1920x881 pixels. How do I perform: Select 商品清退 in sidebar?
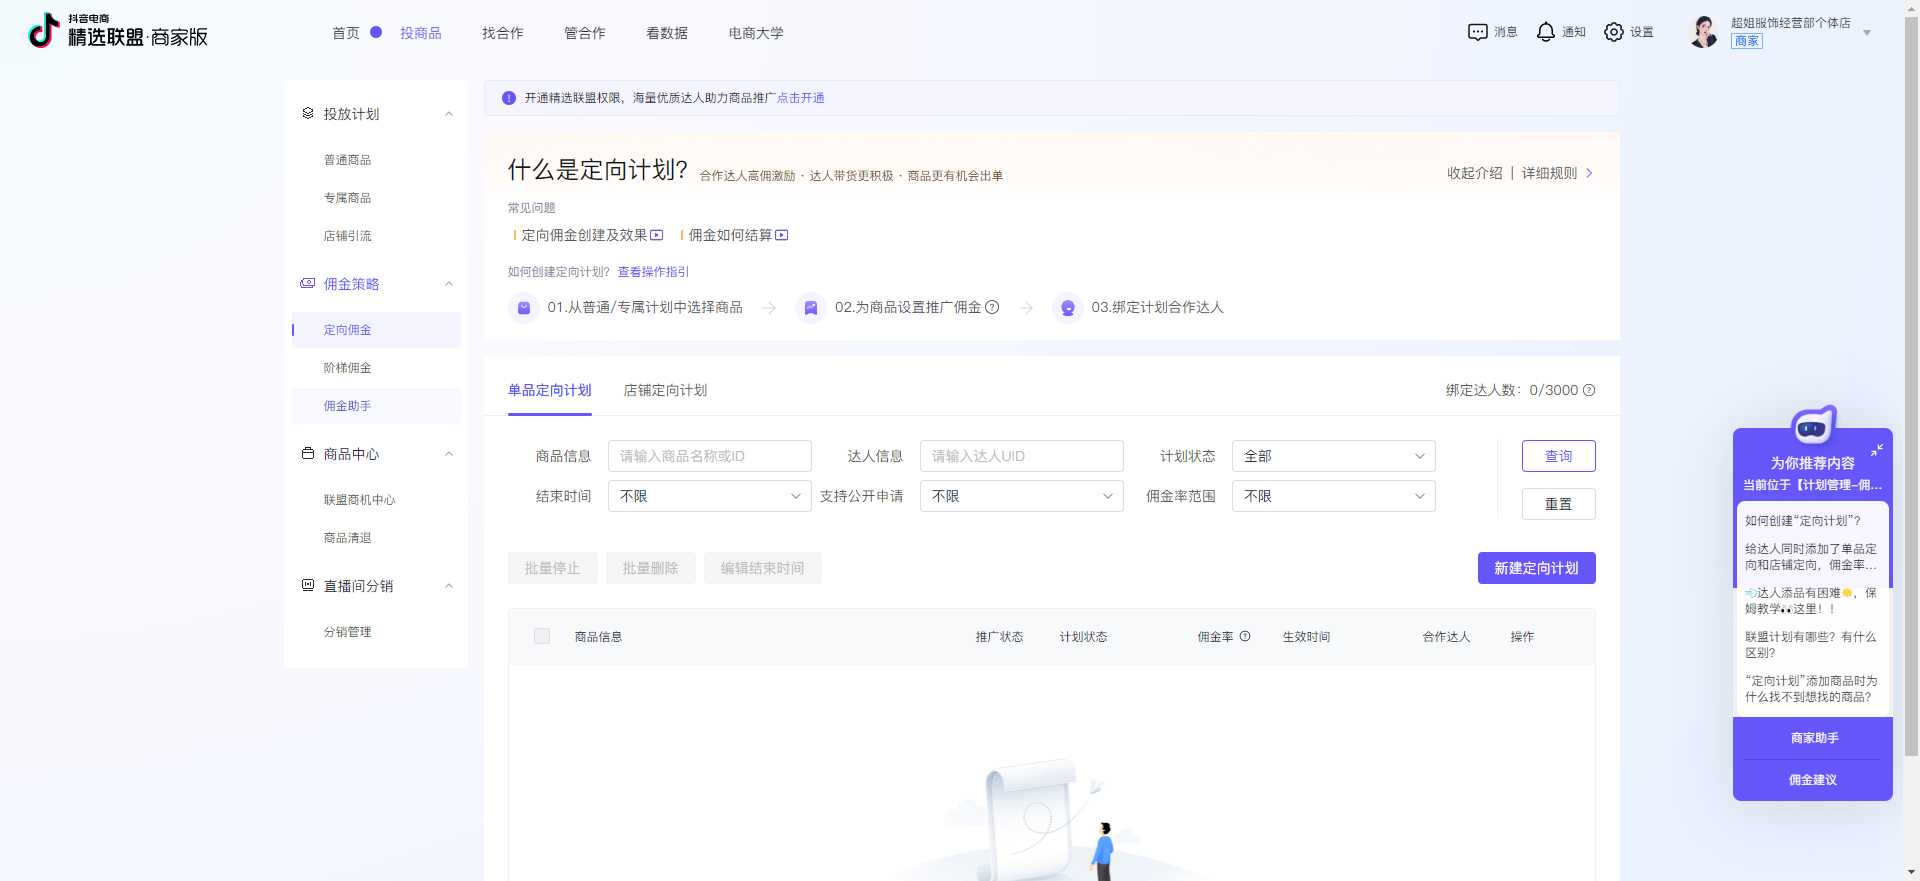[348, 538]
